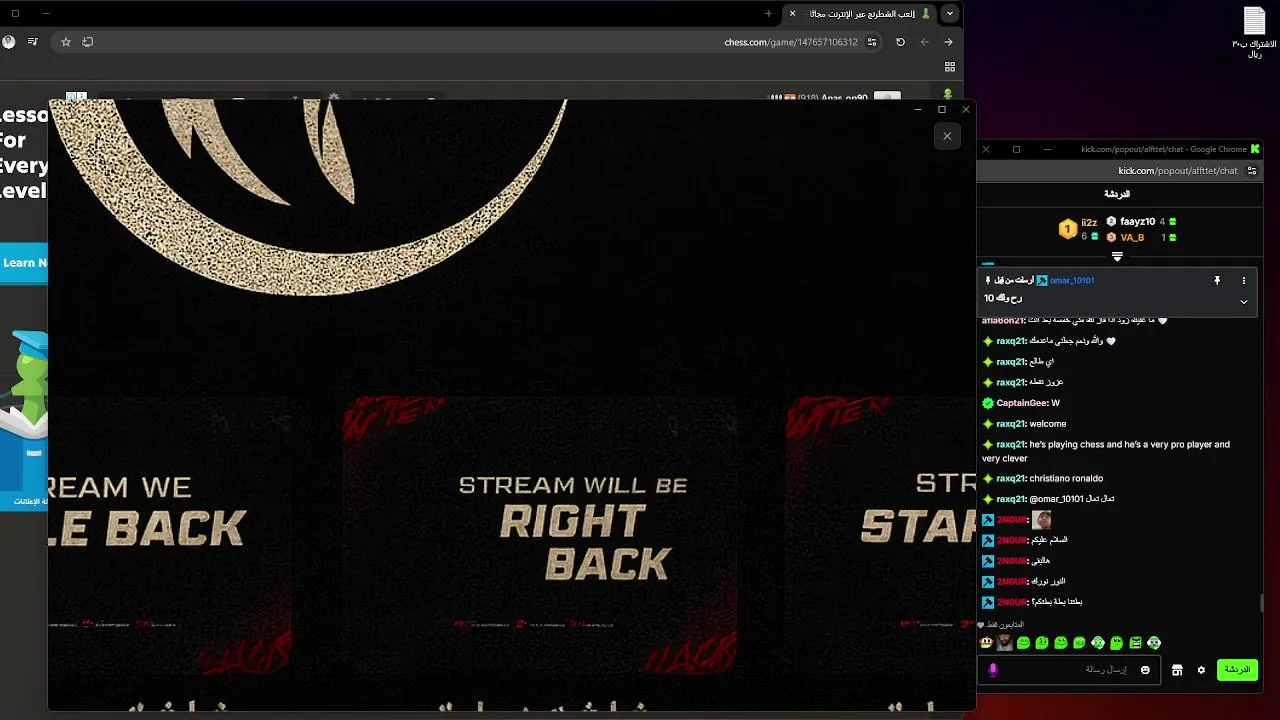Open the emoji picker smiley in message box
Viewport: 1280px width, 720px height.
pos(1145,670)
